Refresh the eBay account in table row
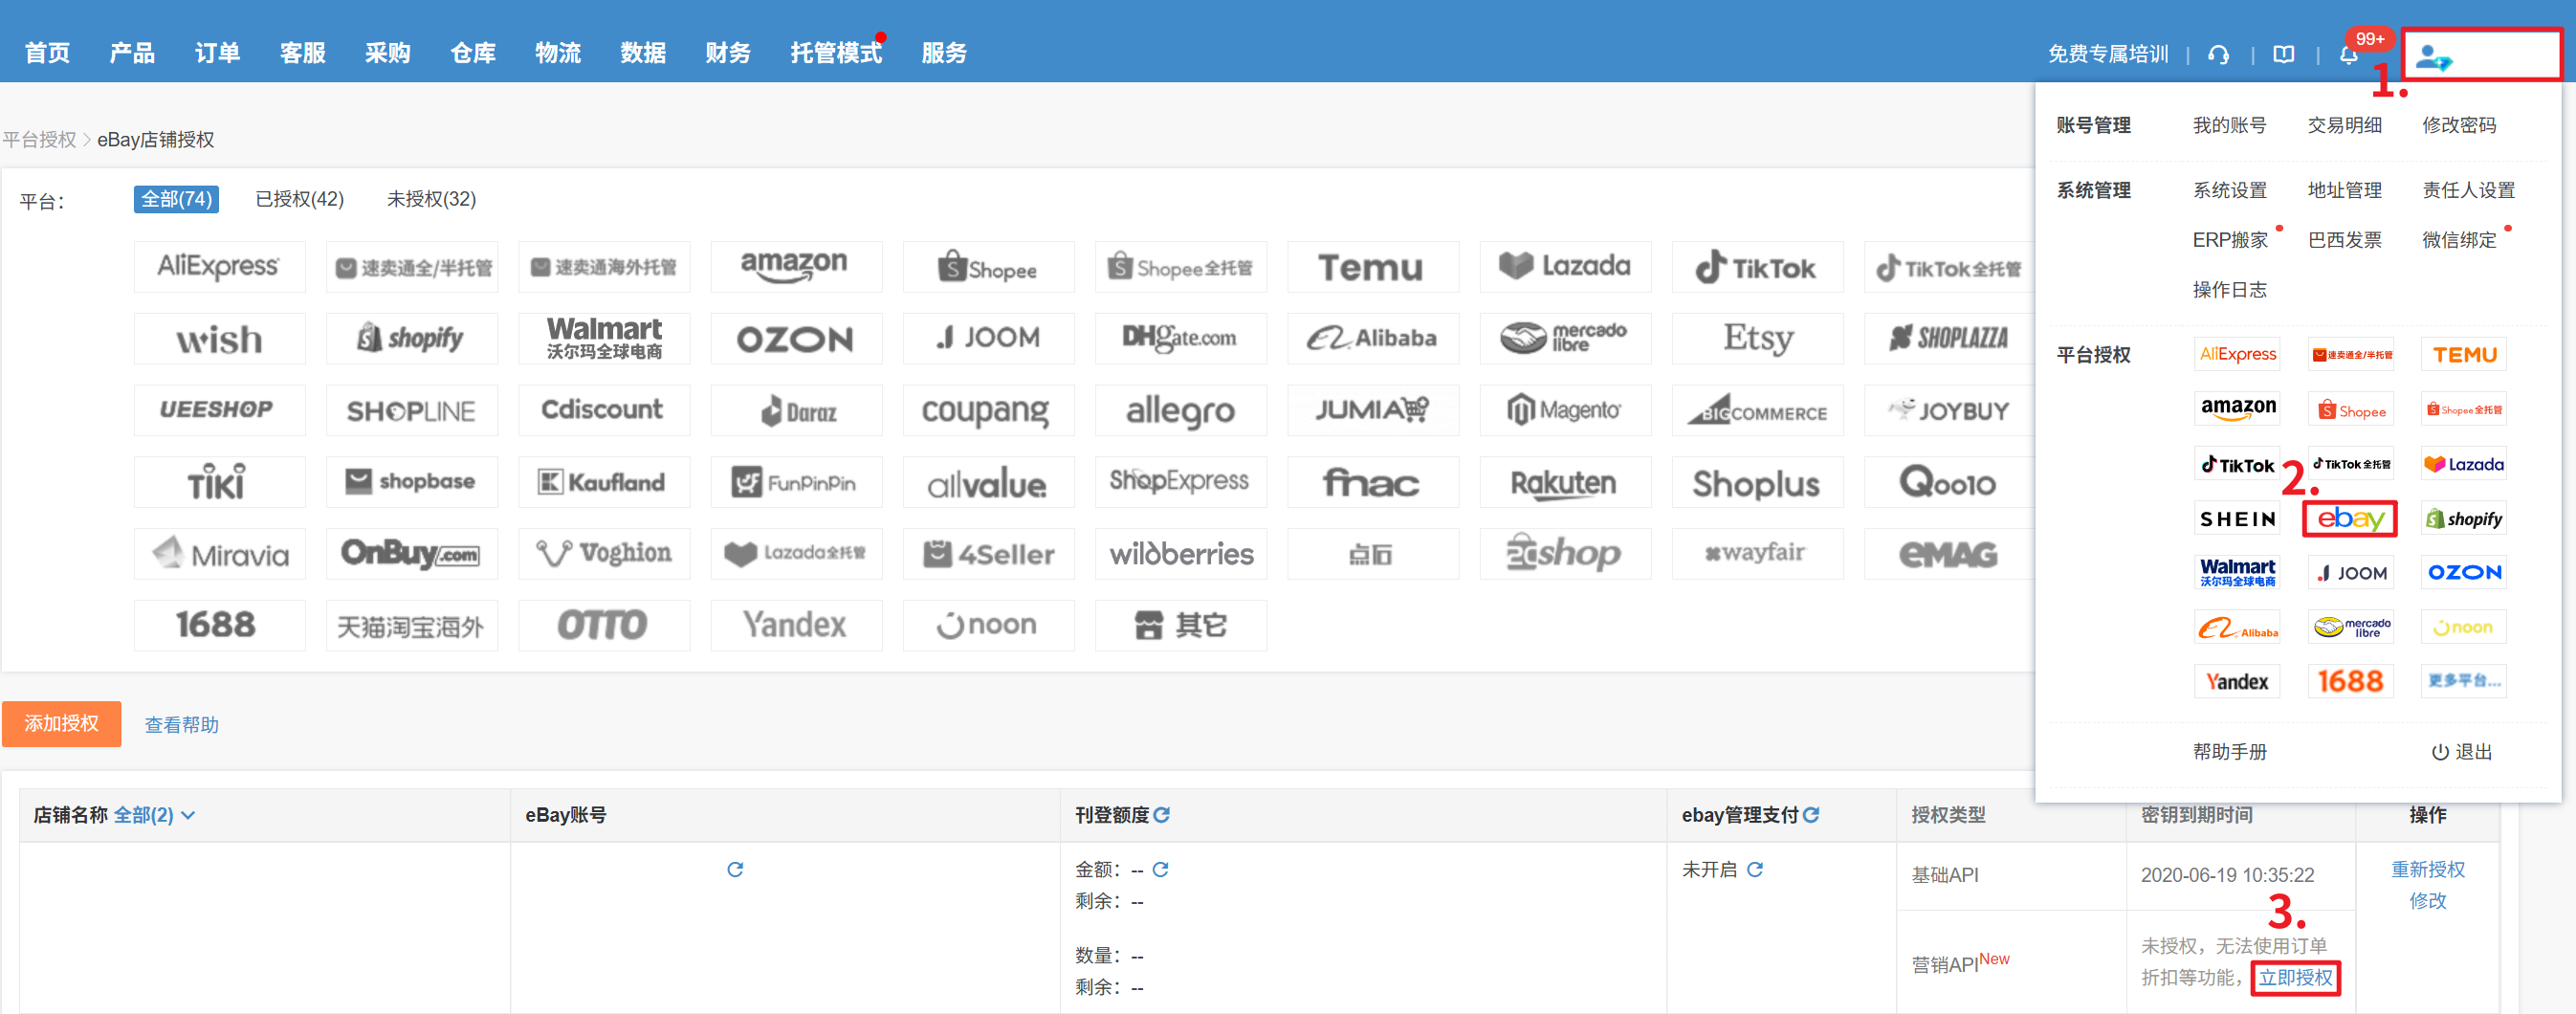This screenshot has width=2576, height=1014. 735,869
